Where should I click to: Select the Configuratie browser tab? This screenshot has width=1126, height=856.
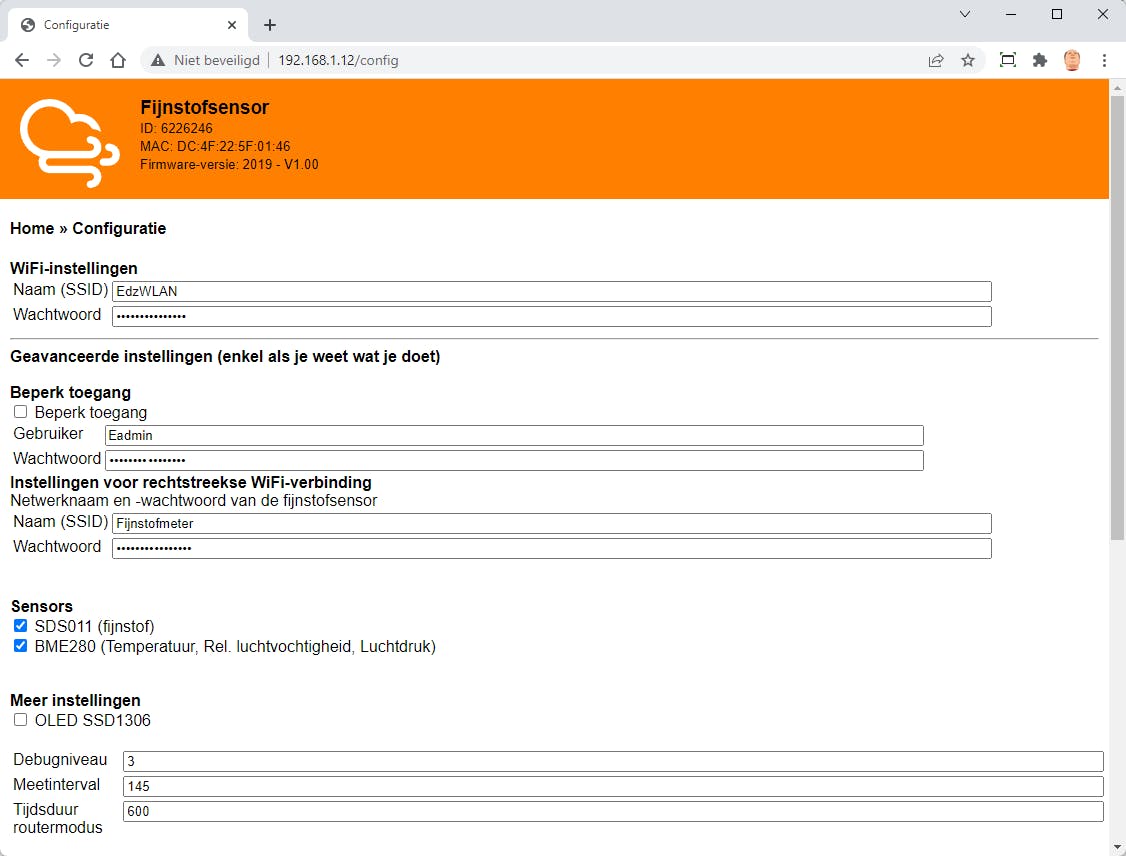coord(128,25)
